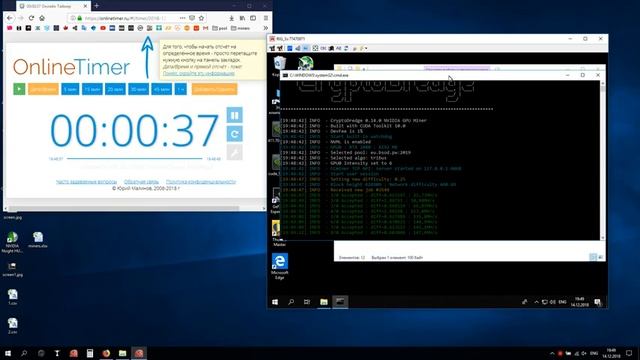Open the 'pool' bookmarks folder
Viewport: 640px width, 360px height.
pyautogui.click(x=220, y=28)
